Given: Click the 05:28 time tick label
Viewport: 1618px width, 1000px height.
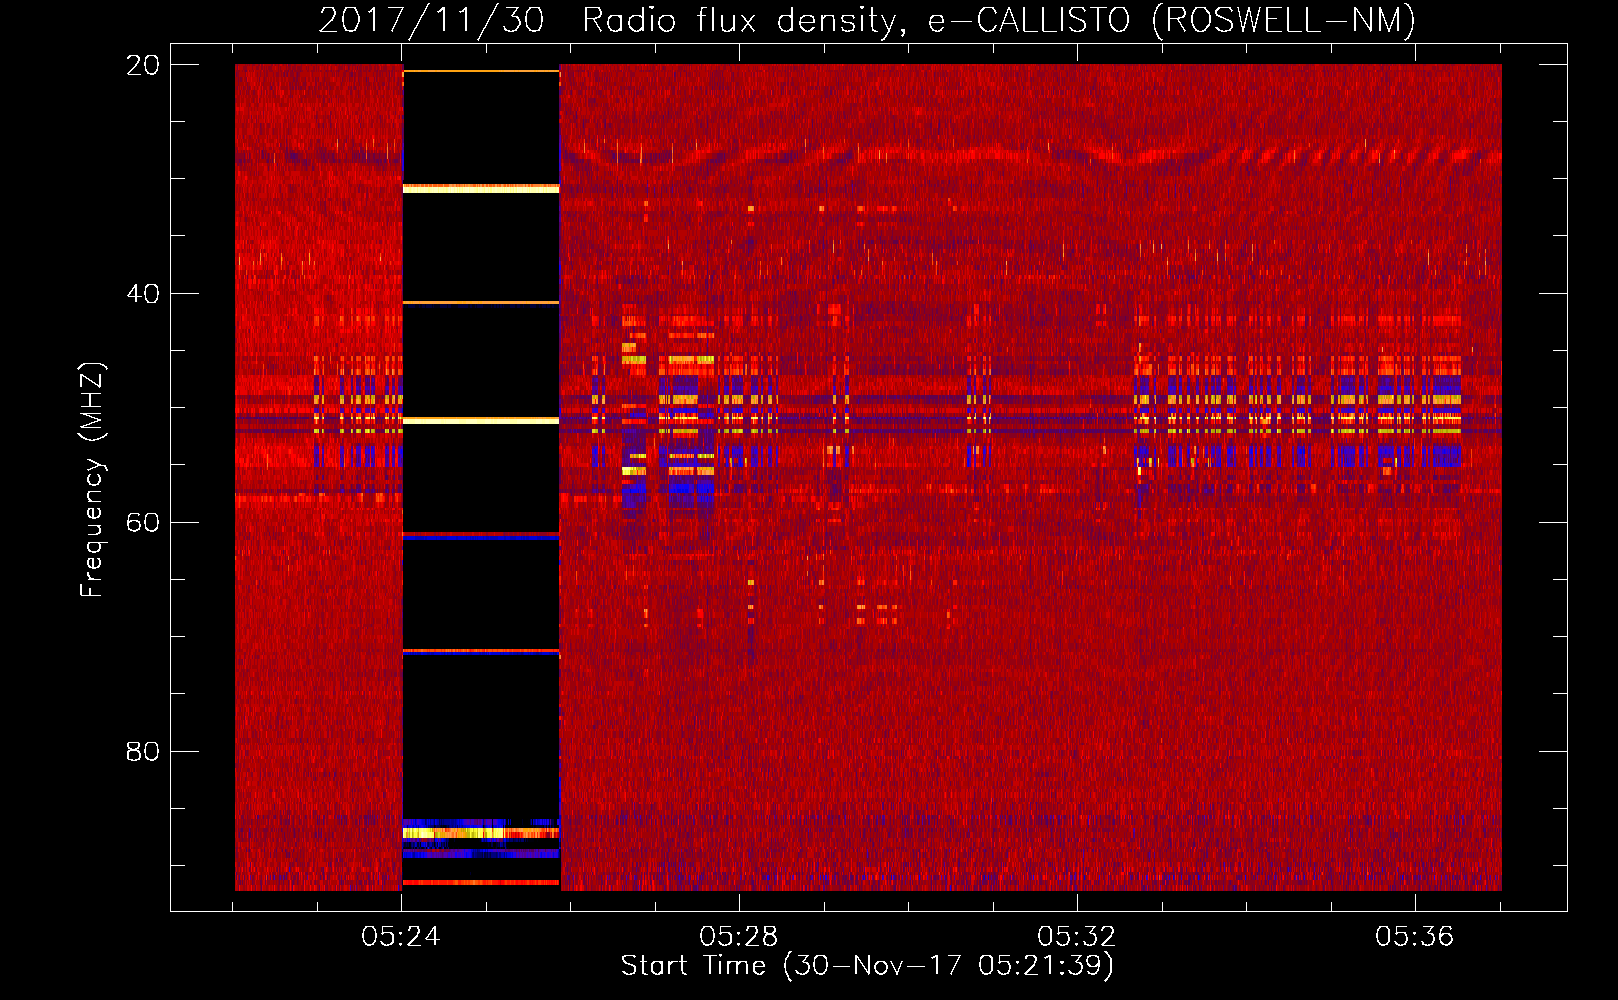Looking at the screenshot, I should pyautogui.click(x=739, y=936).
